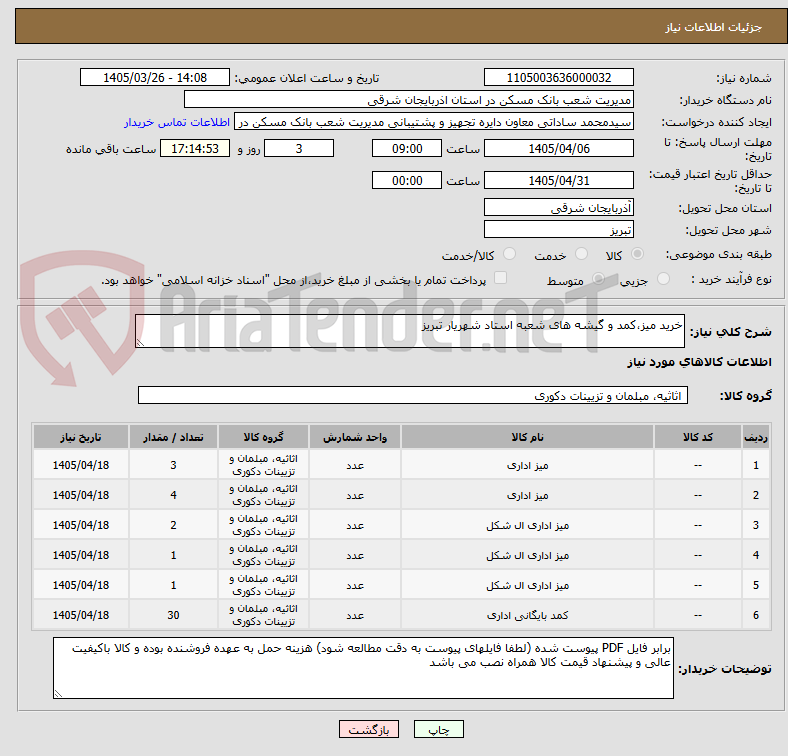Click the need number field 1105003636000032

[x=558, y=77]
